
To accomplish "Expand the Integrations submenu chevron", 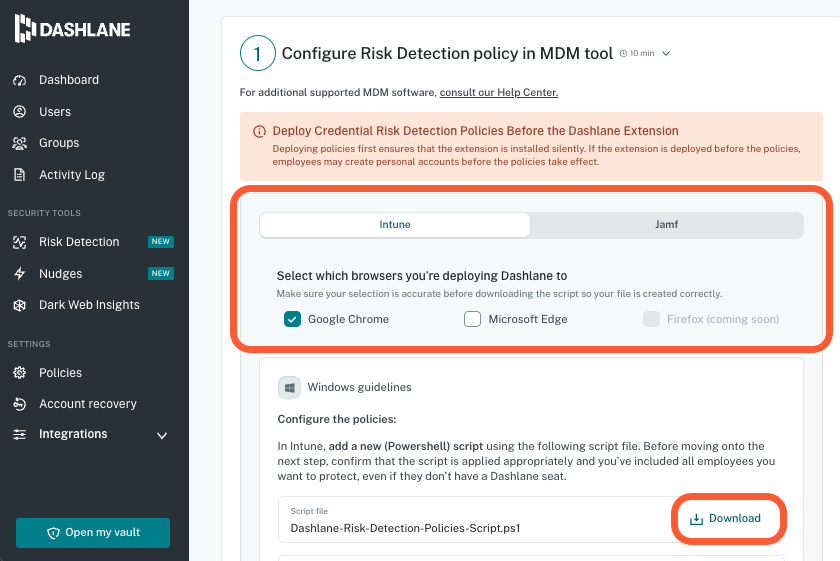I will [162, 435].
